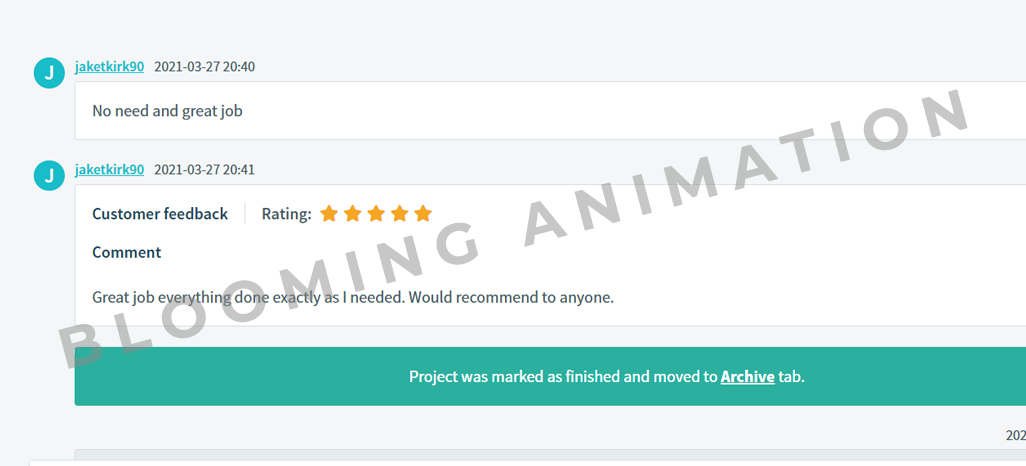The width and height of the screenshot is (1026, 466).
Task: Click the J avatar beside the 20:40 message
Action: [49, 73]
